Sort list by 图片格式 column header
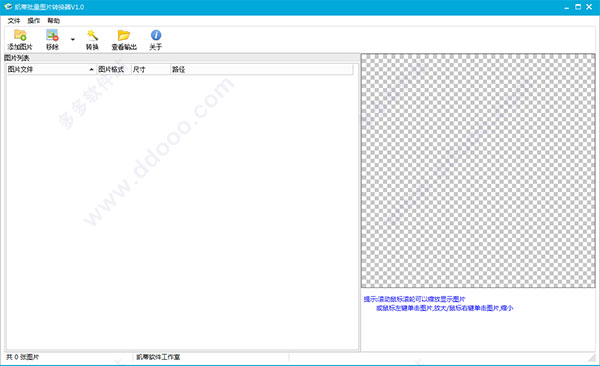The width and height of the screenshot is (600, 366). click(114, 69)
